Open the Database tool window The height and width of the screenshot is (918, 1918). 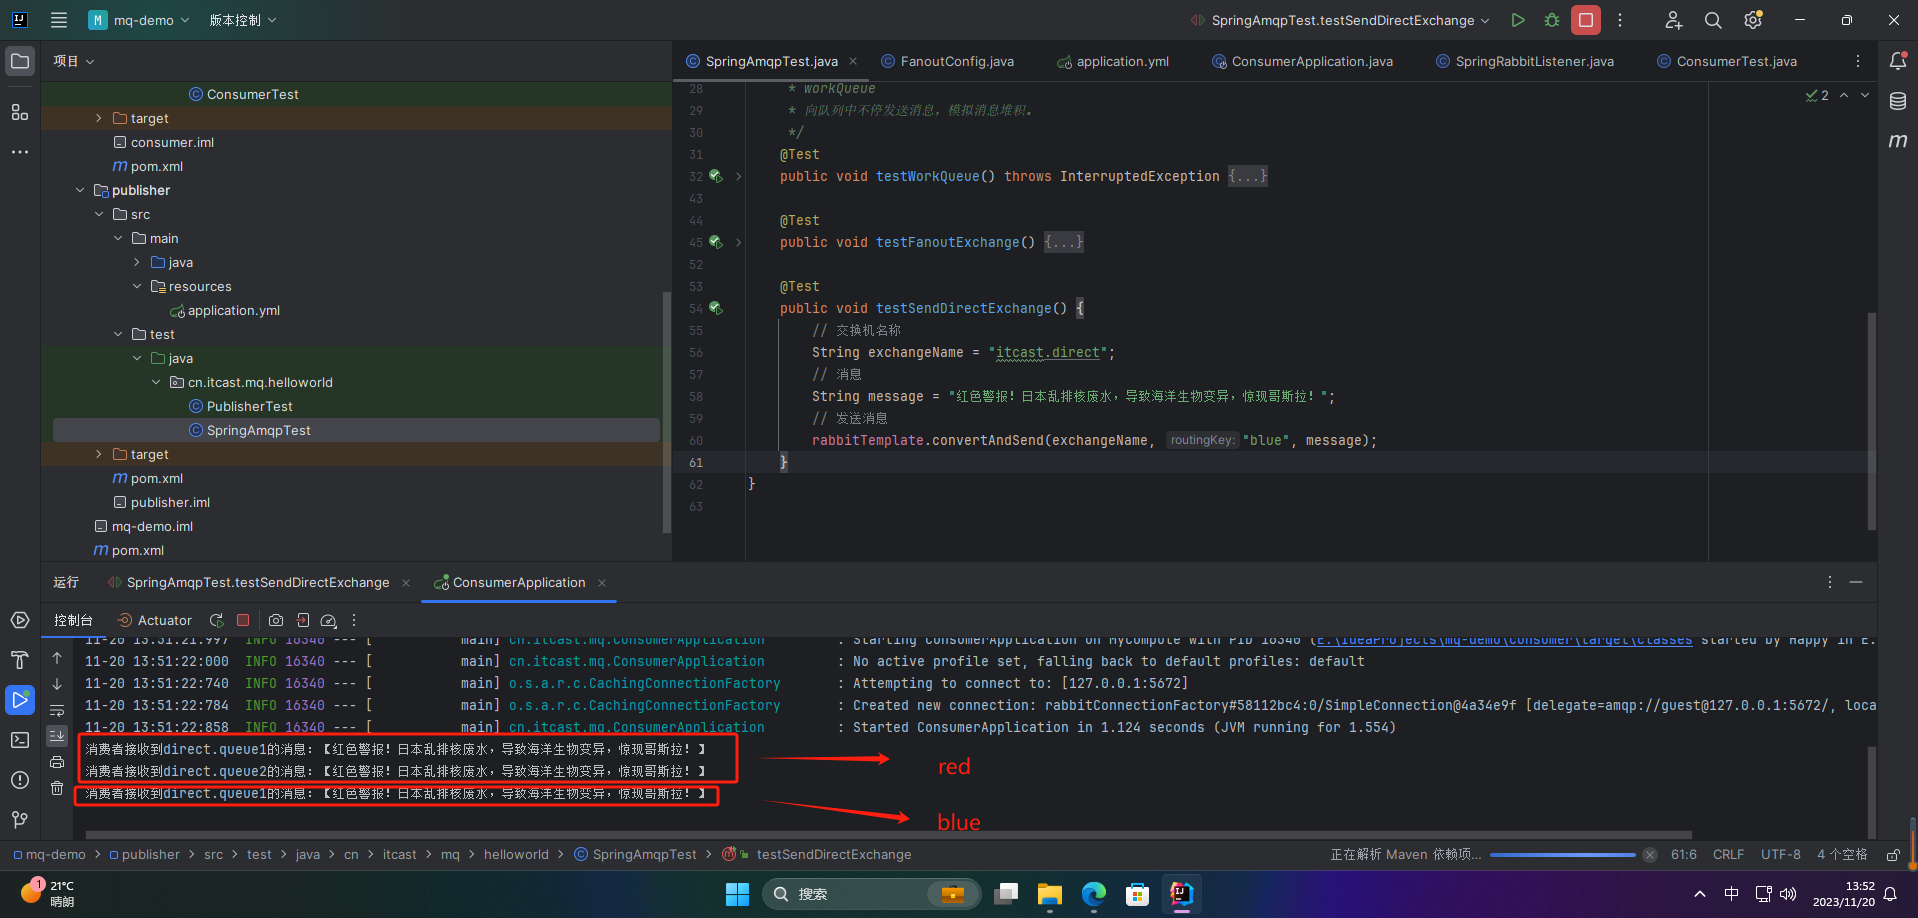click(x=1898, y=101)
